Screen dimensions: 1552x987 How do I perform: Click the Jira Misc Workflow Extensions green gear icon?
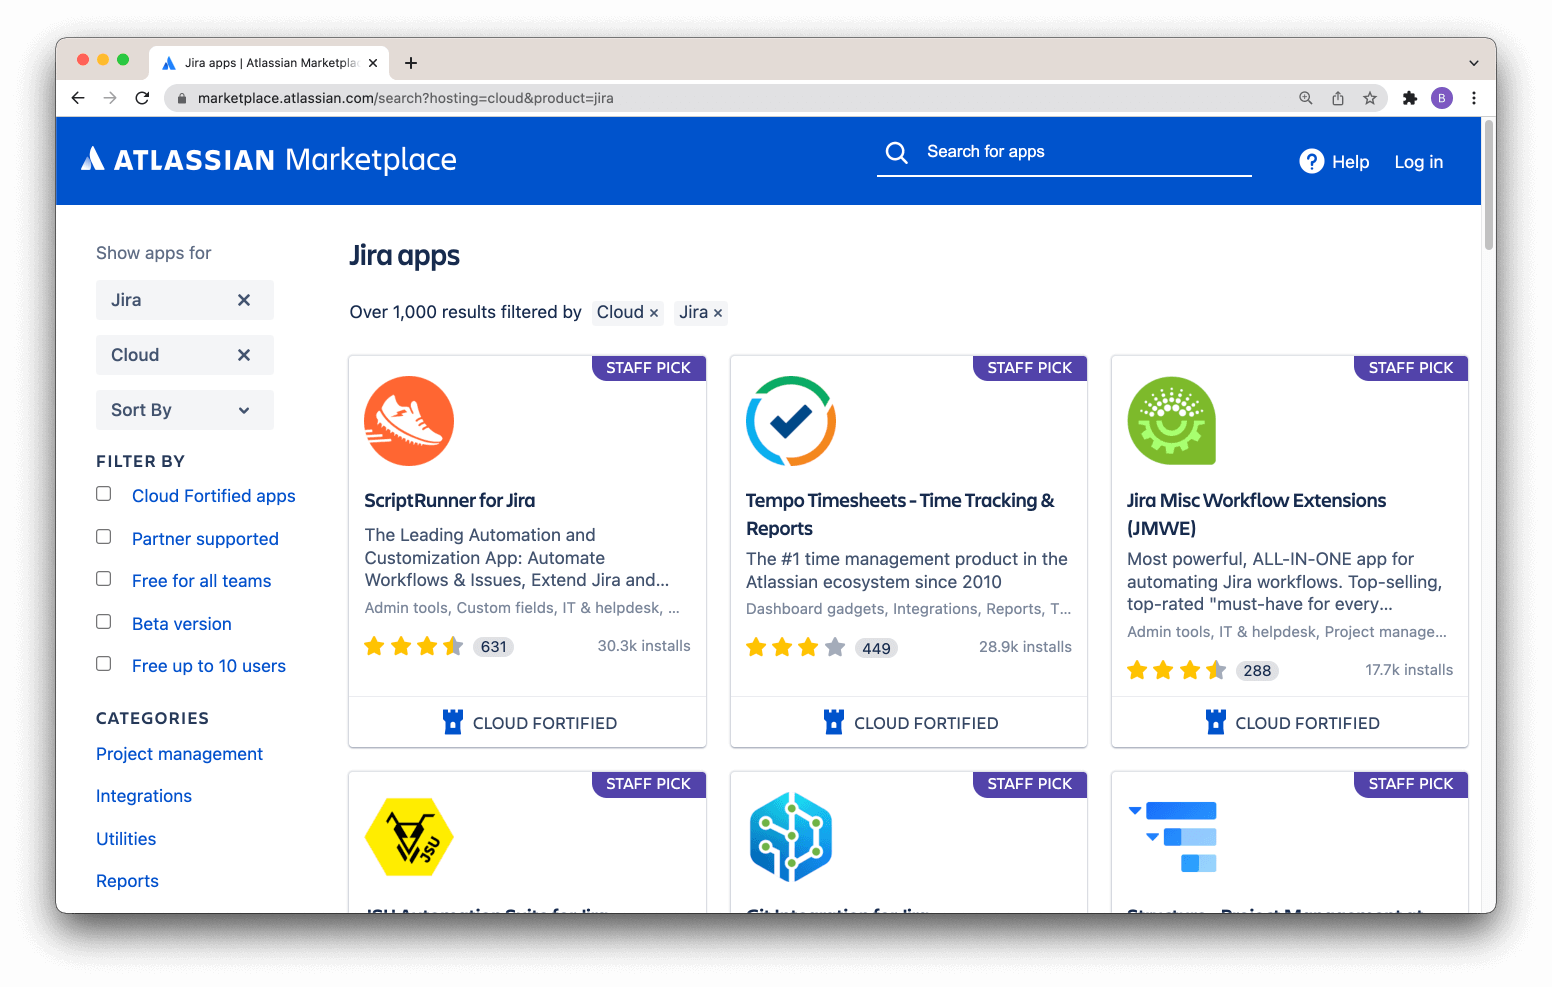1171,420
